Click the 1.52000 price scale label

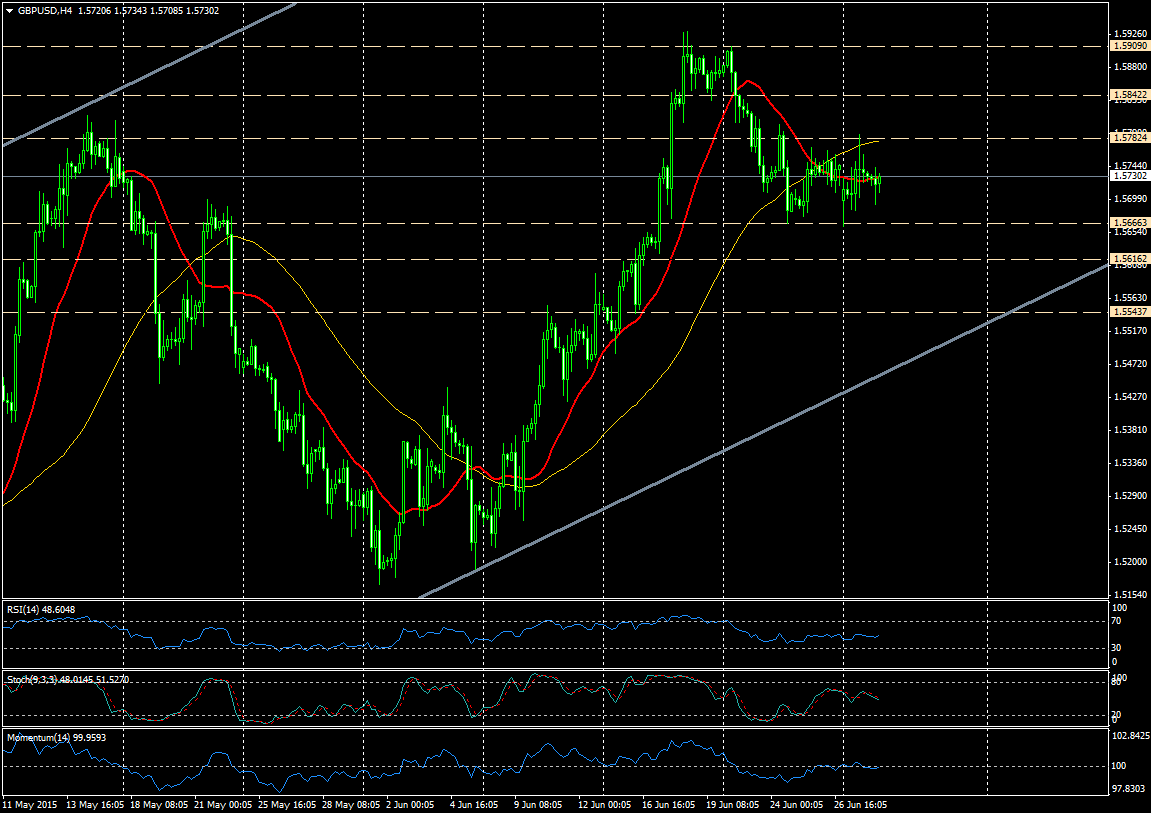pos(1128,562)
